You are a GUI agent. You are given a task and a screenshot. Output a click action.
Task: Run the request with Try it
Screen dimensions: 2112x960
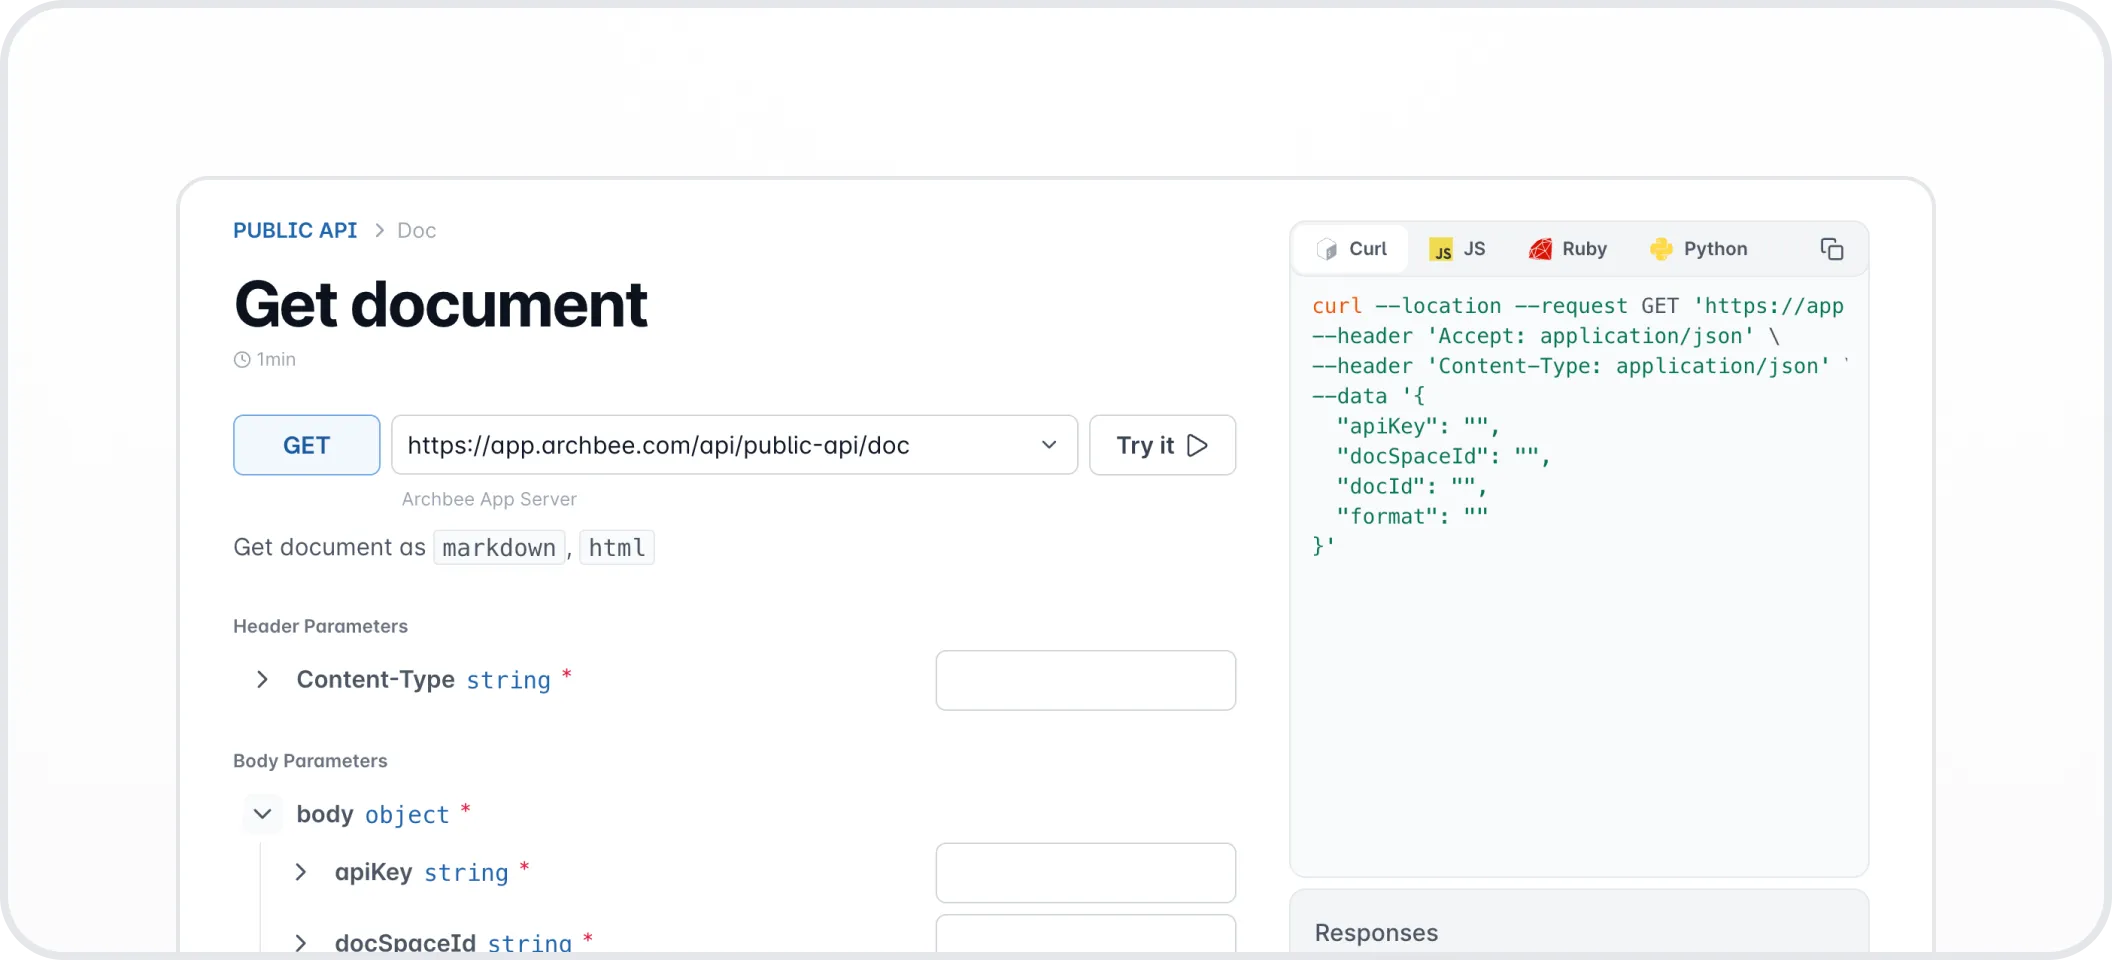pyautogui.click(x=1162, y=445)
